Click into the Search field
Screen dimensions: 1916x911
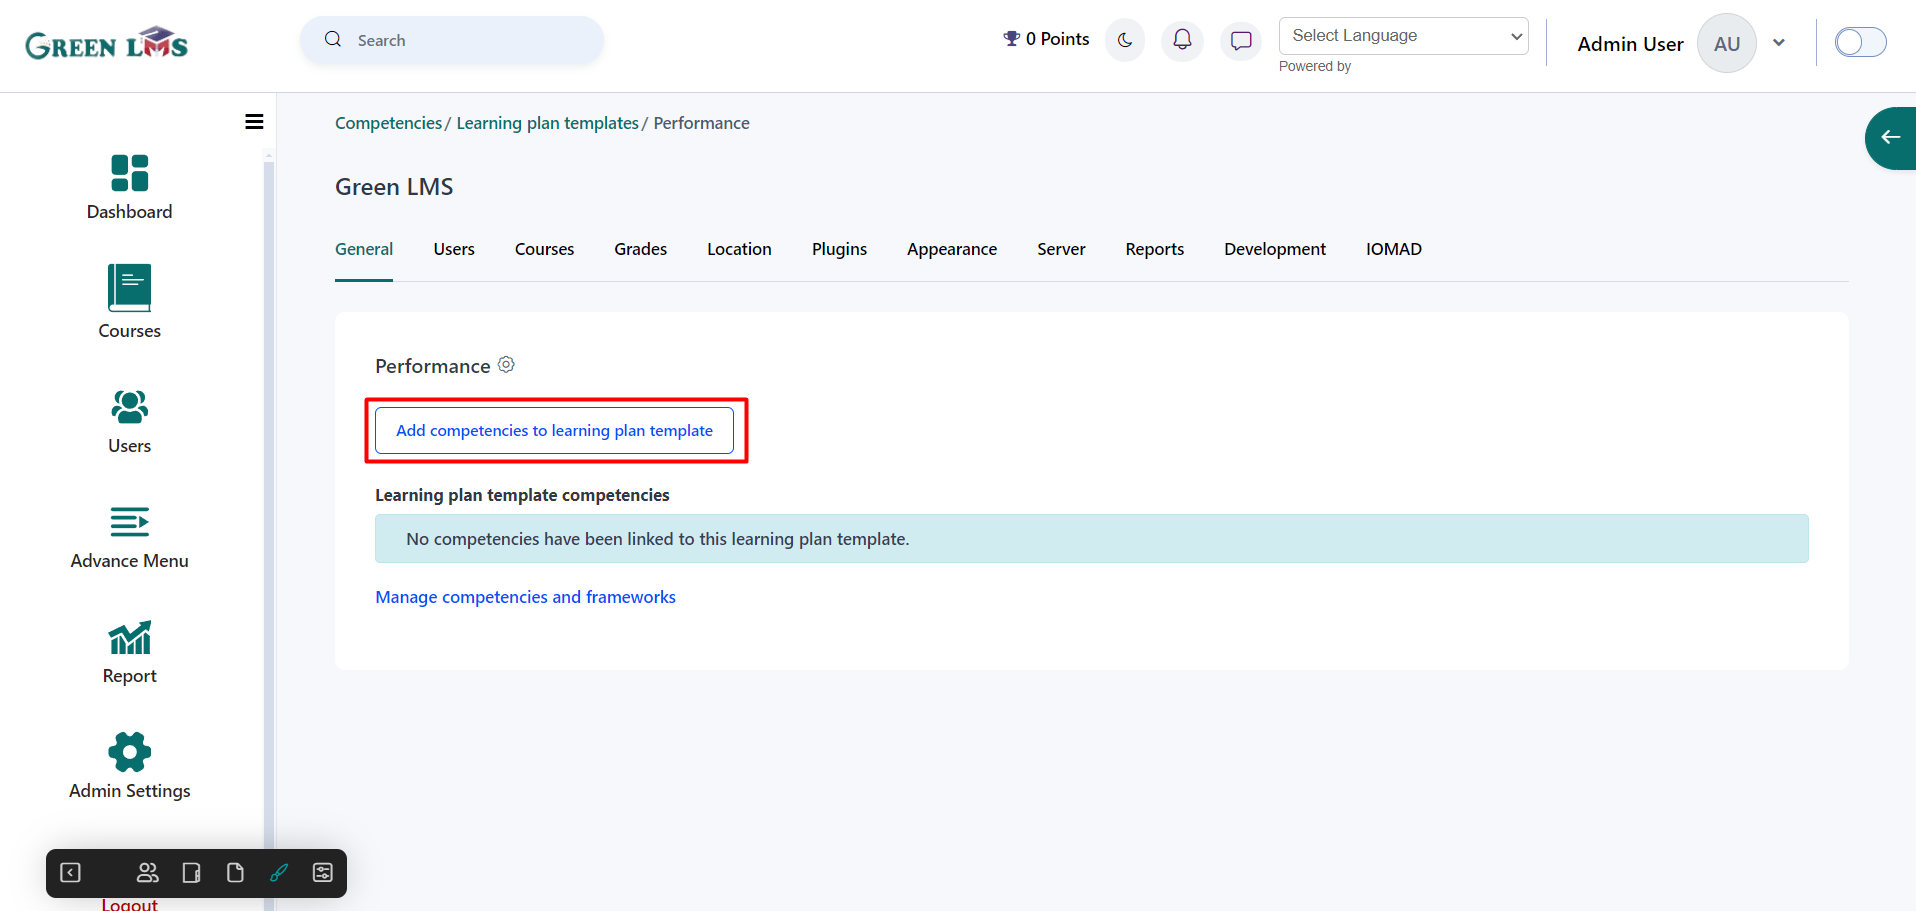[452, 40]
